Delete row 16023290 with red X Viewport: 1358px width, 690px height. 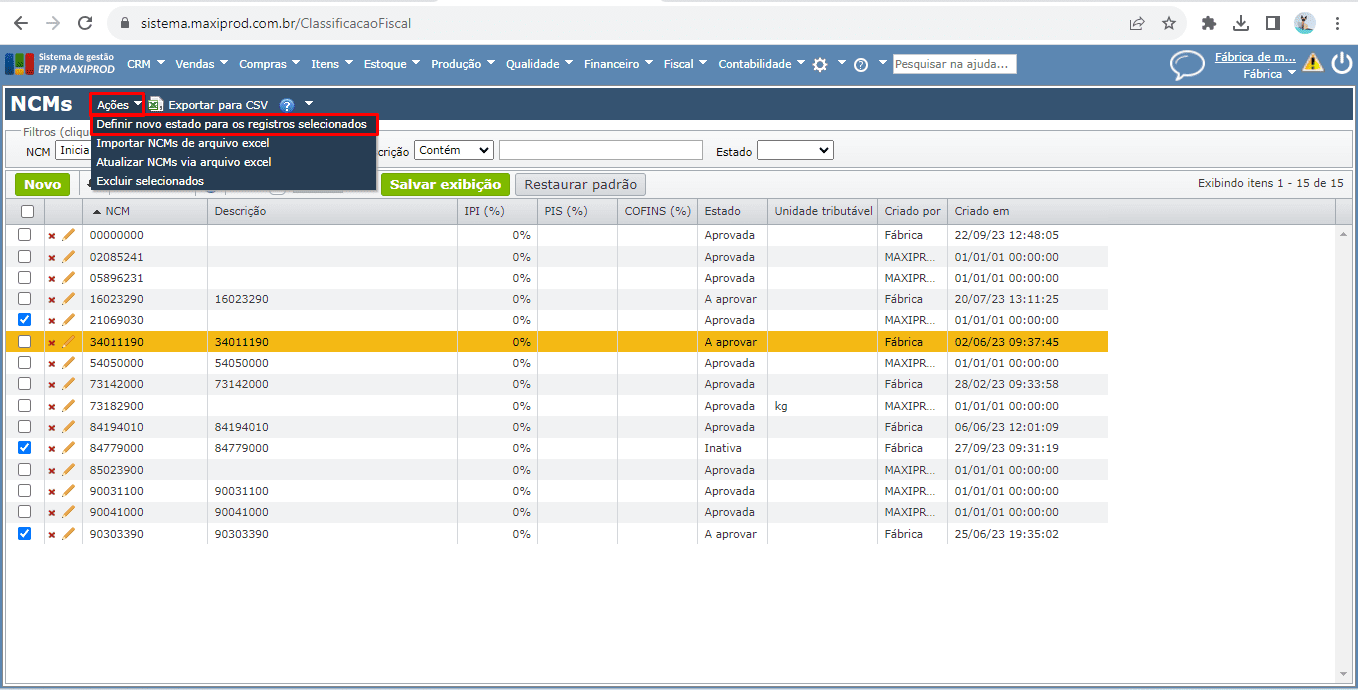[52, 300]
